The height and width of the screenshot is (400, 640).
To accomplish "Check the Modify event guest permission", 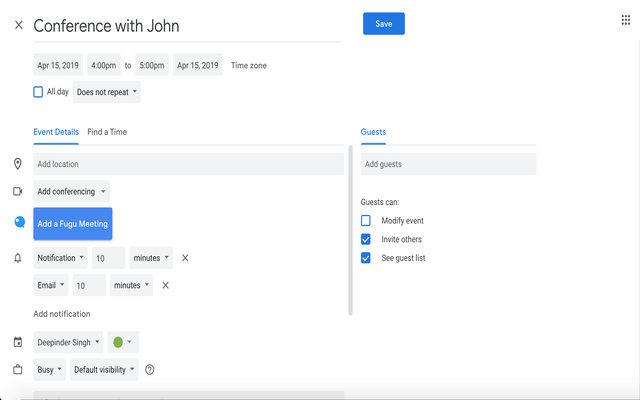I will coord(366,220).
